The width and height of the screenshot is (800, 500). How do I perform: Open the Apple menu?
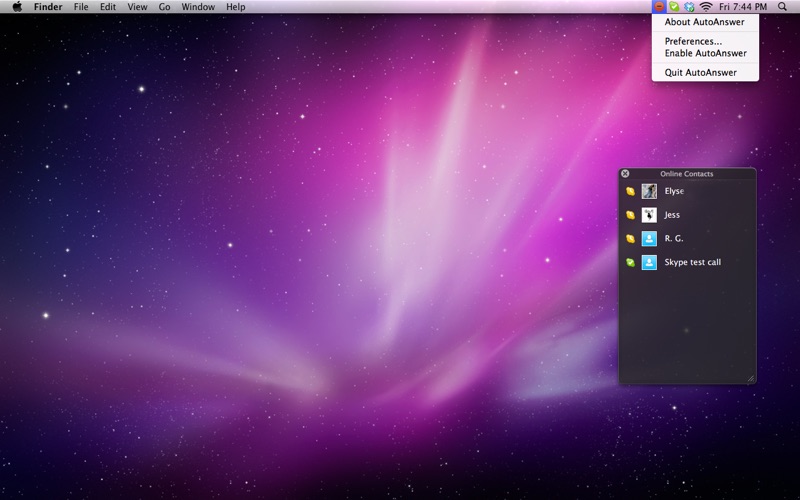(17, 7)
